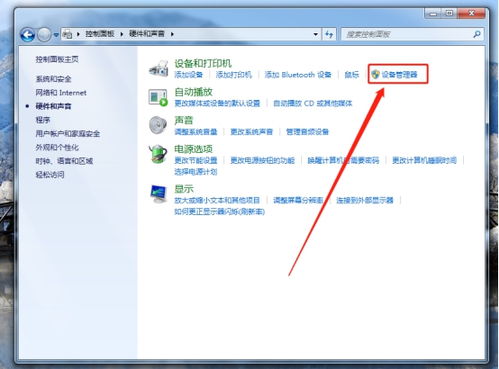Image resolution: width=499 pixels, height=369 pixels.
Task: Click the 自动播放 AutoPlay icon
Action: [x=158, y=97]
